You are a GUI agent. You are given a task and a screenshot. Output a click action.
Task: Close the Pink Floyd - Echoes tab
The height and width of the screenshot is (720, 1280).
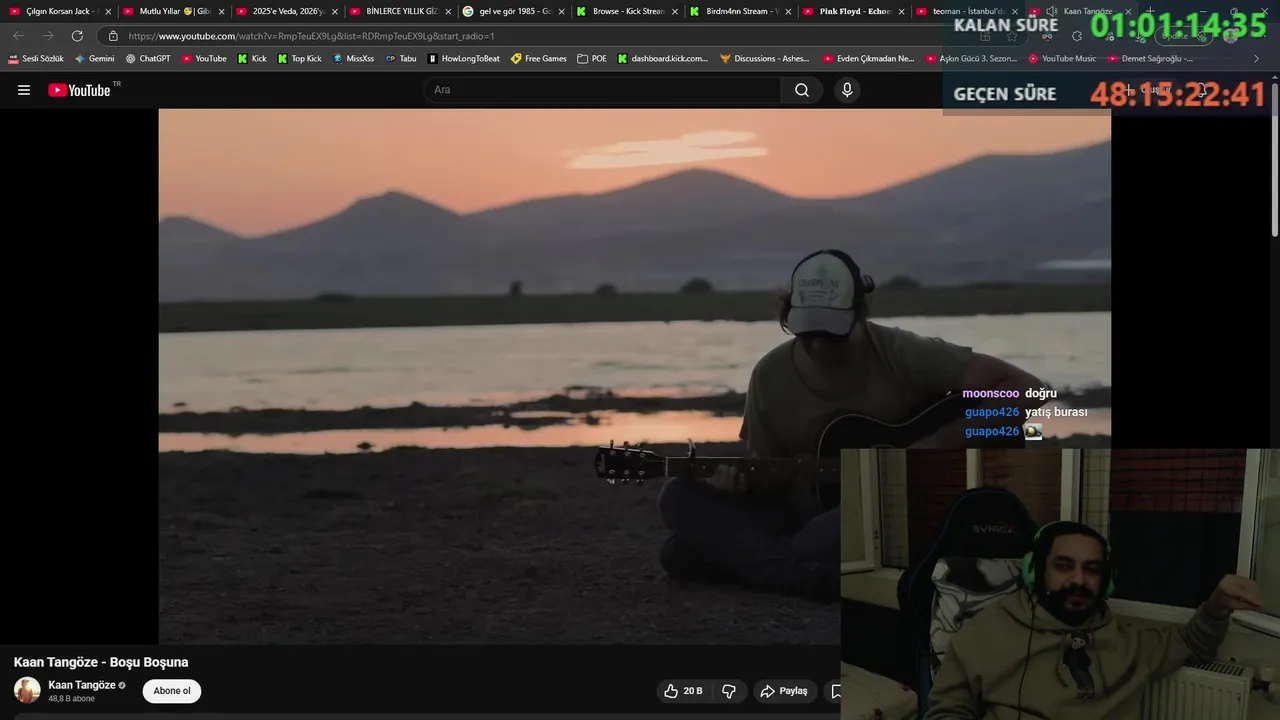901,12
